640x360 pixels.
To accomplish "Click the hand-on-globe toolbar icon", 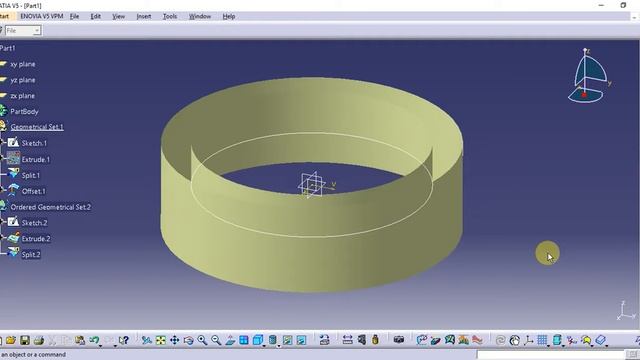I will pyautogui.click(x=515, y=340).
